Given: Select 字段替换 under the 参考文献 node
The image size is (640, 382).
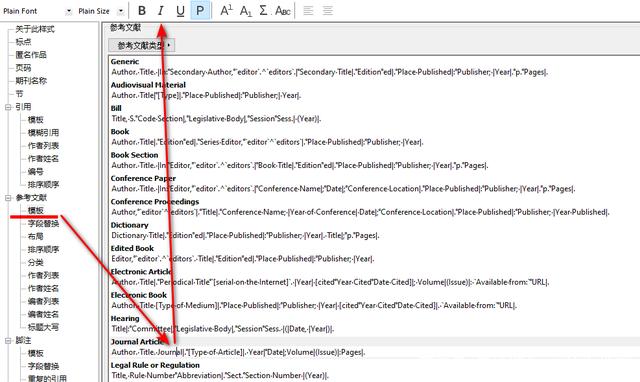Looking at the screenshot, I should point(43,224).
